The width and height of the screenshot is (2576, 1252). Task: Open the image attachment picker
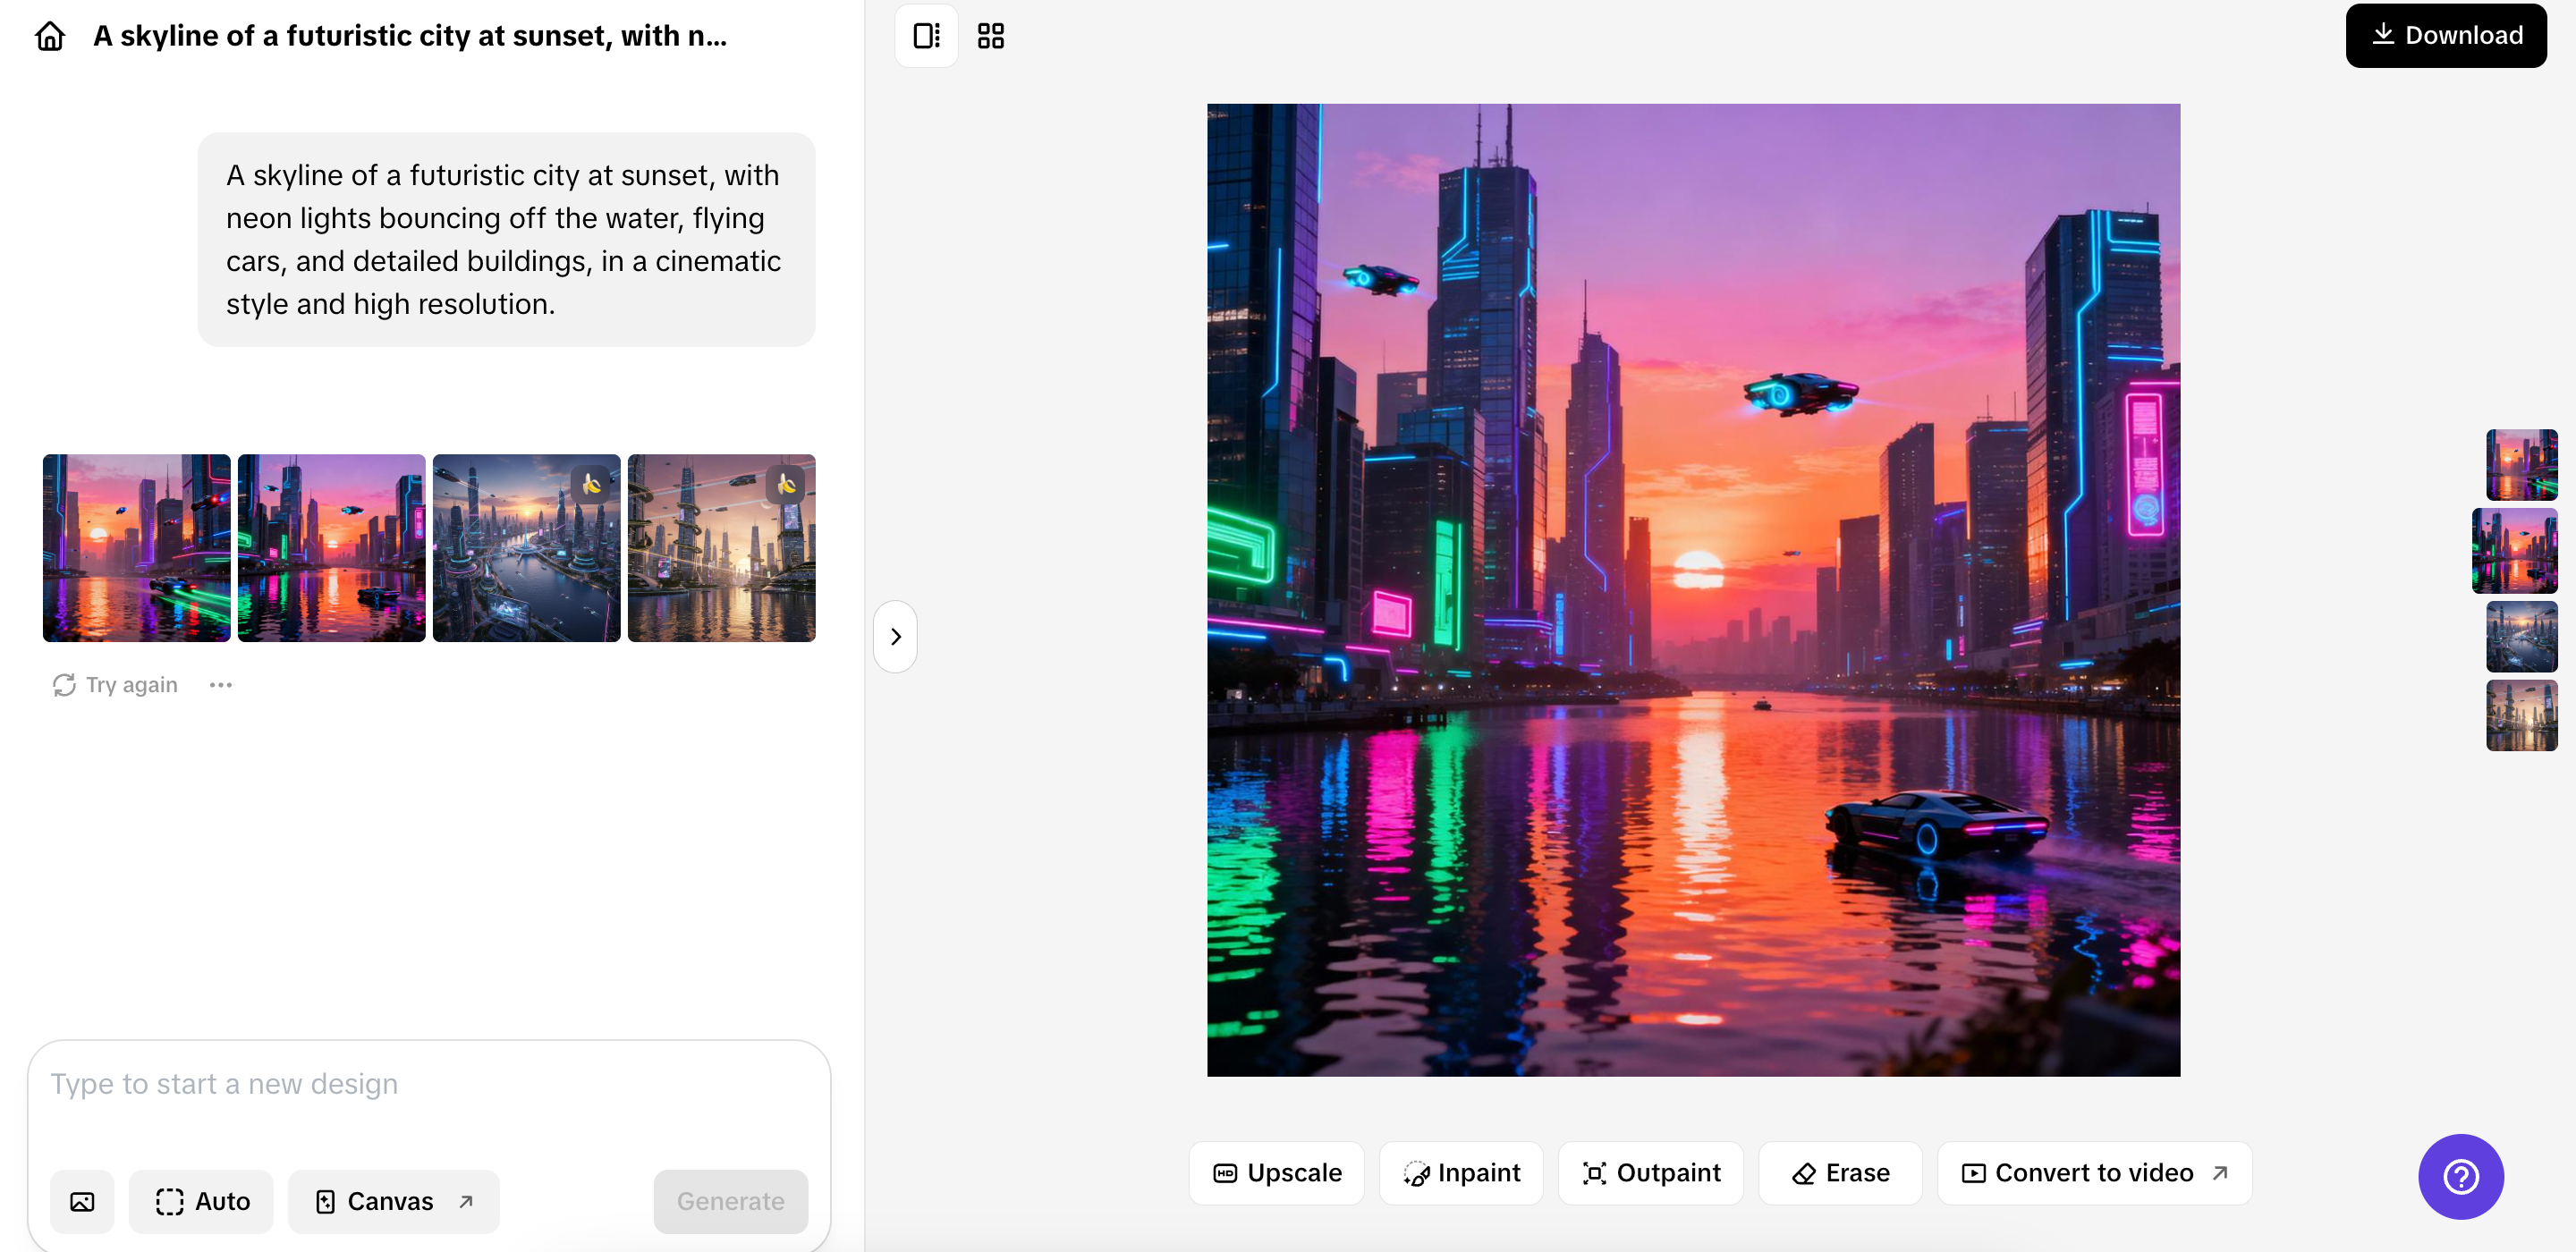coord(83,1201)
